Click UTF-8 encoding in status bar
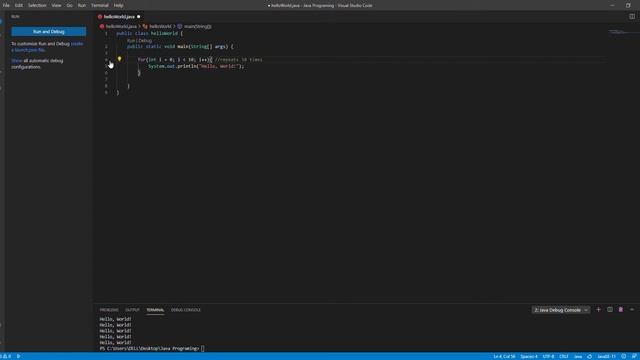 [x=548, y=356]
